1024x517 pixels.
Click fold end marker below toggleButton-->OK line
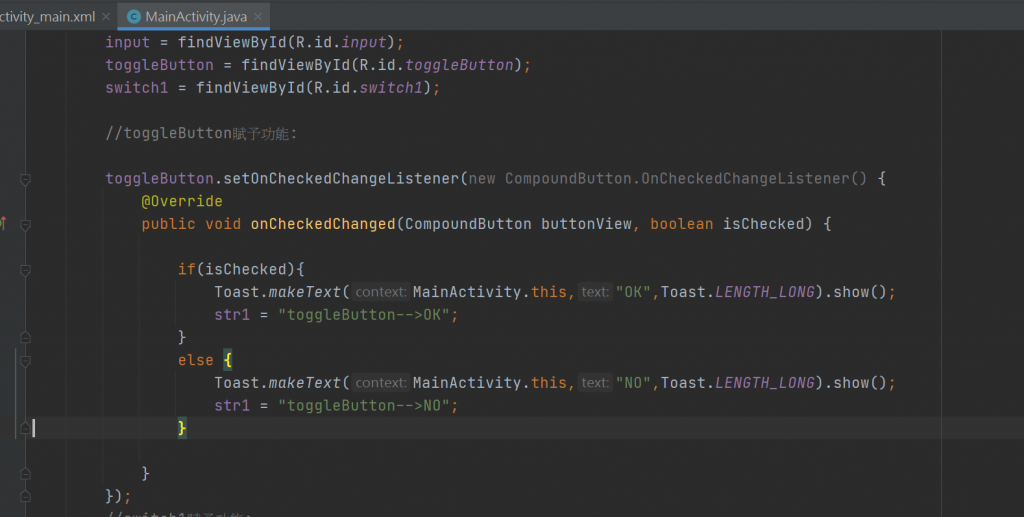pos(25,337)
